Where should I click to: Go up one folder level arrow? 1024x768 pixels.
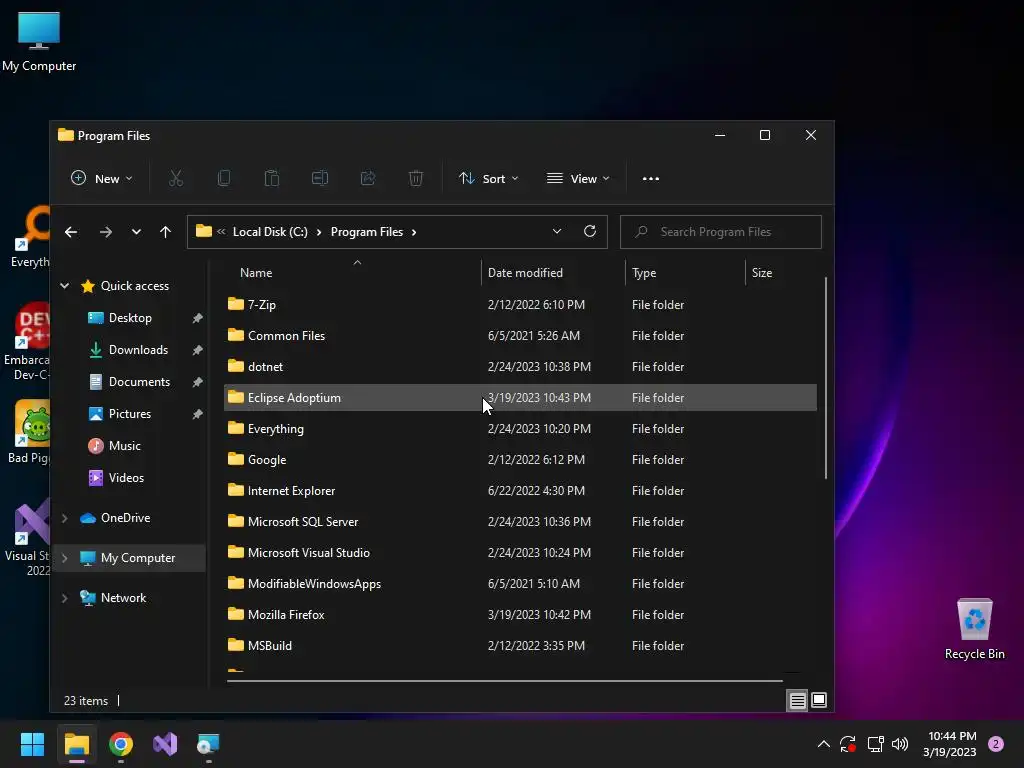165,232
